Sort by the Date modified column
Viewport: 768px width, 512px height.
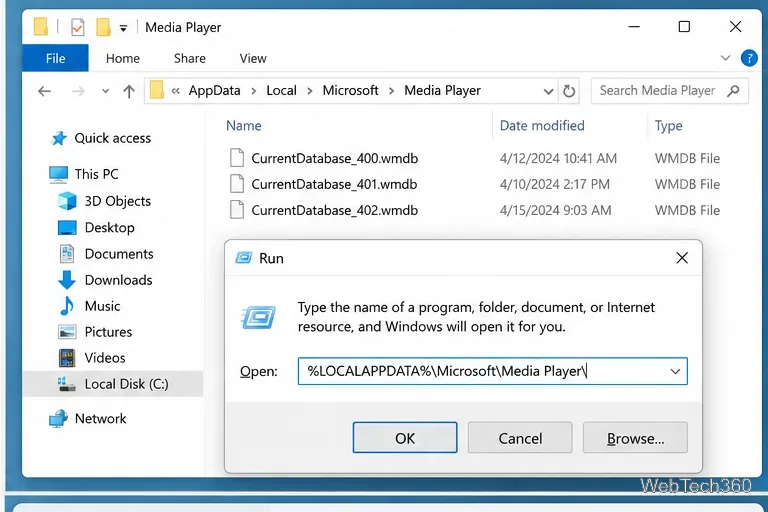542,126
